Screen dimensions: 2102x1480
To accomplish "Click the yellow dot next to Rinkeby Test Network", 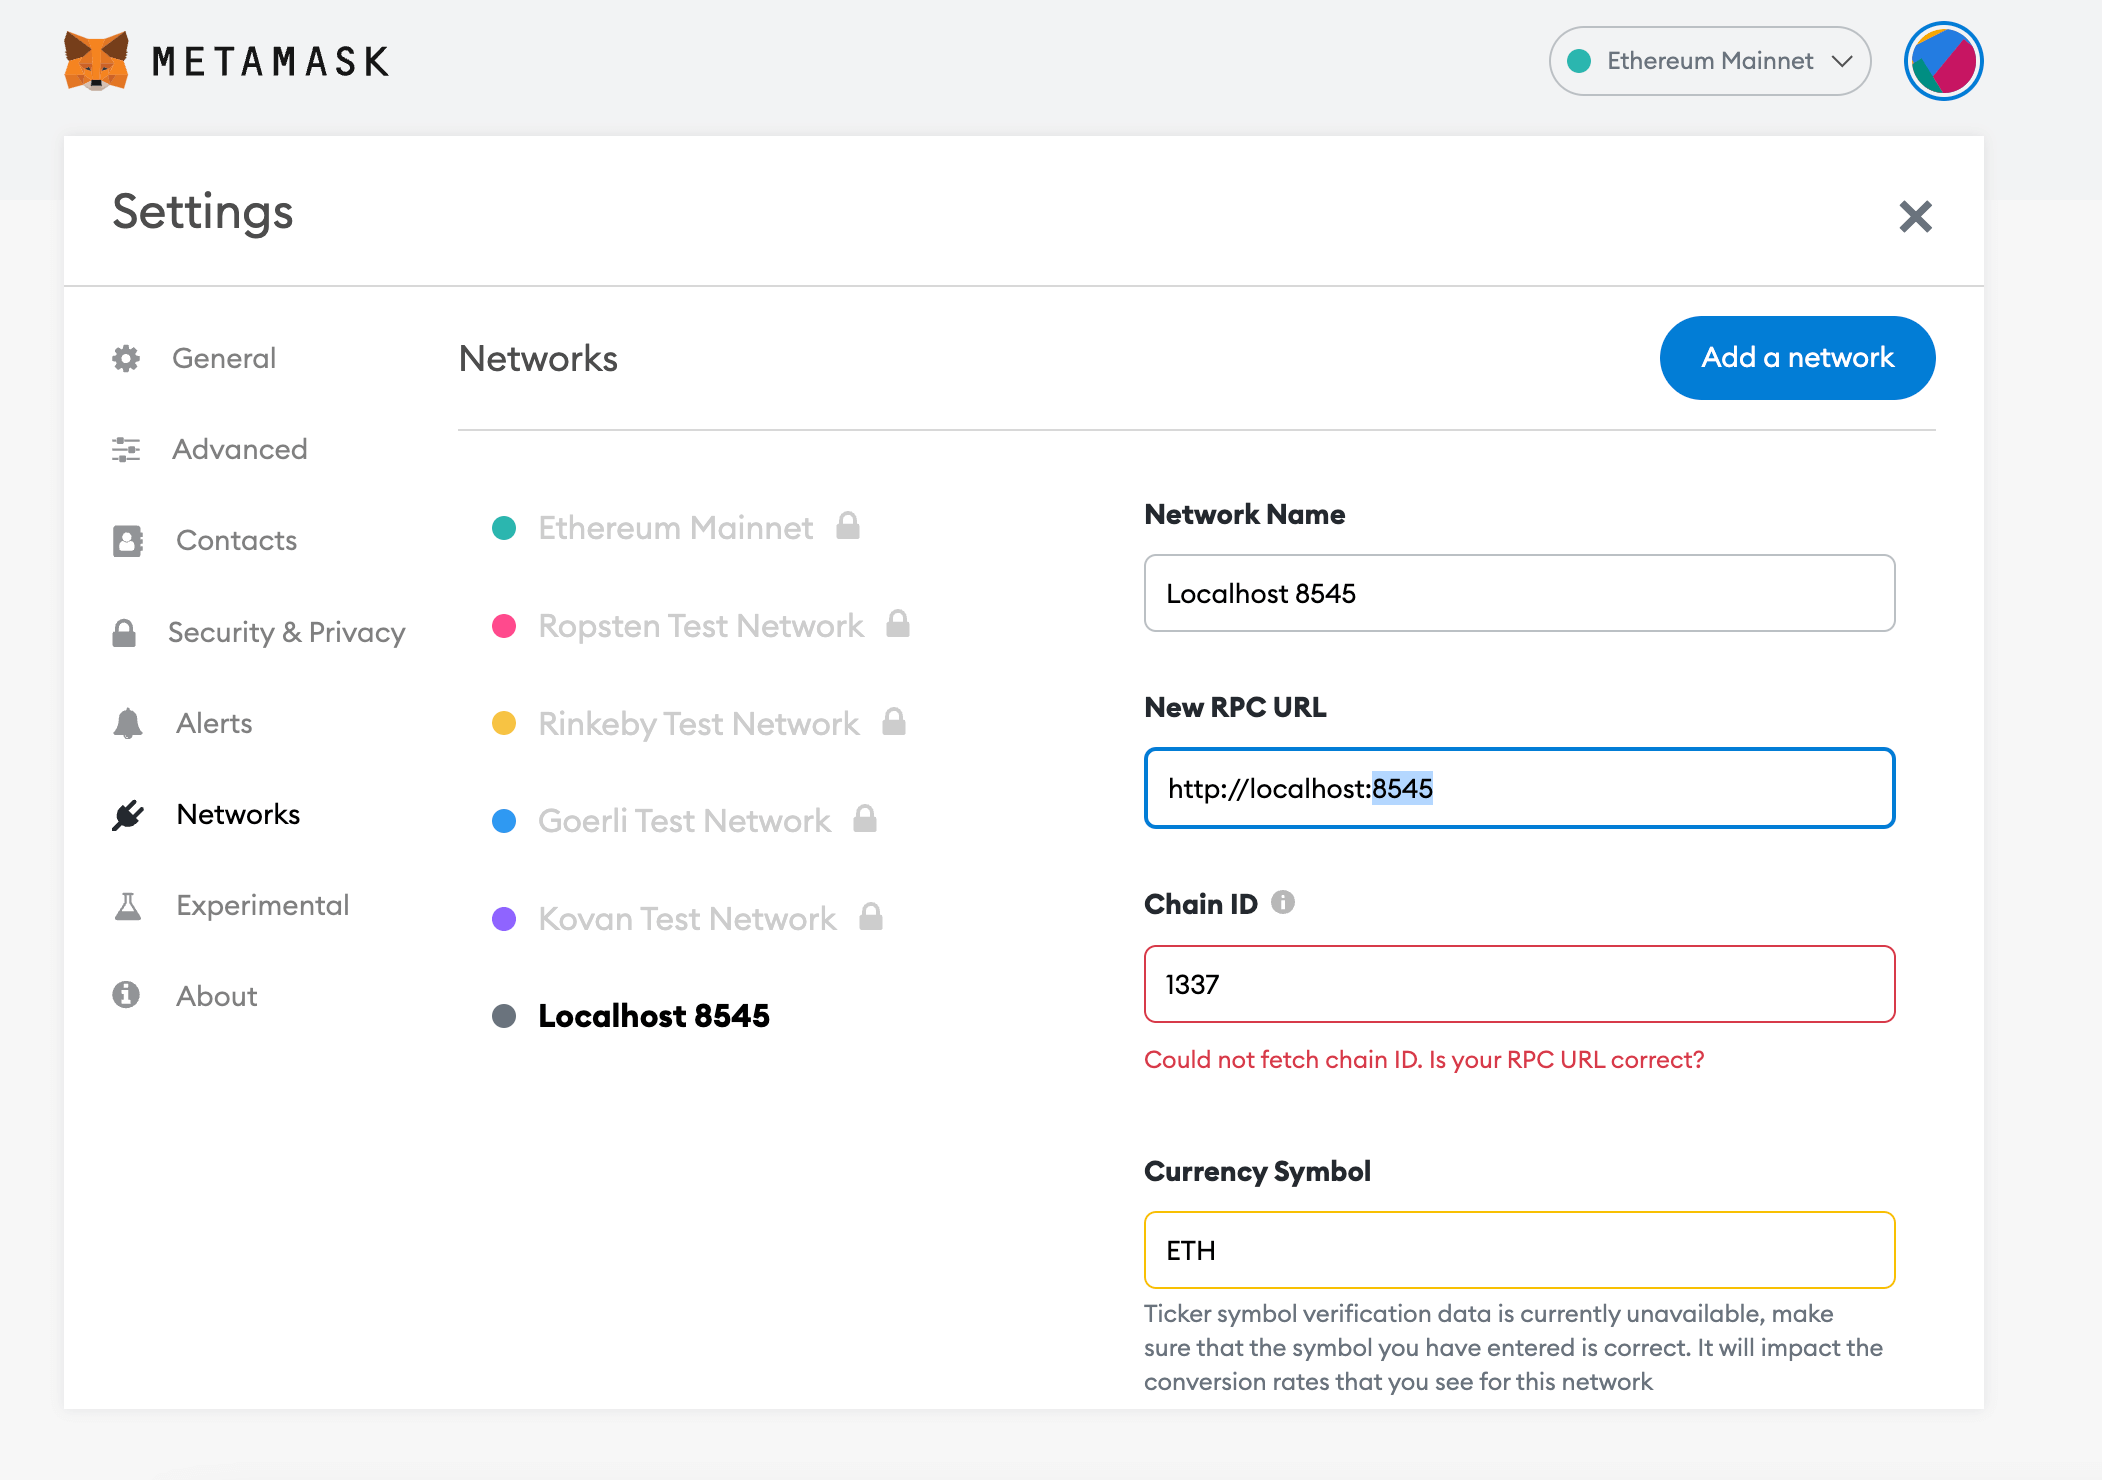I will point(504,723).
